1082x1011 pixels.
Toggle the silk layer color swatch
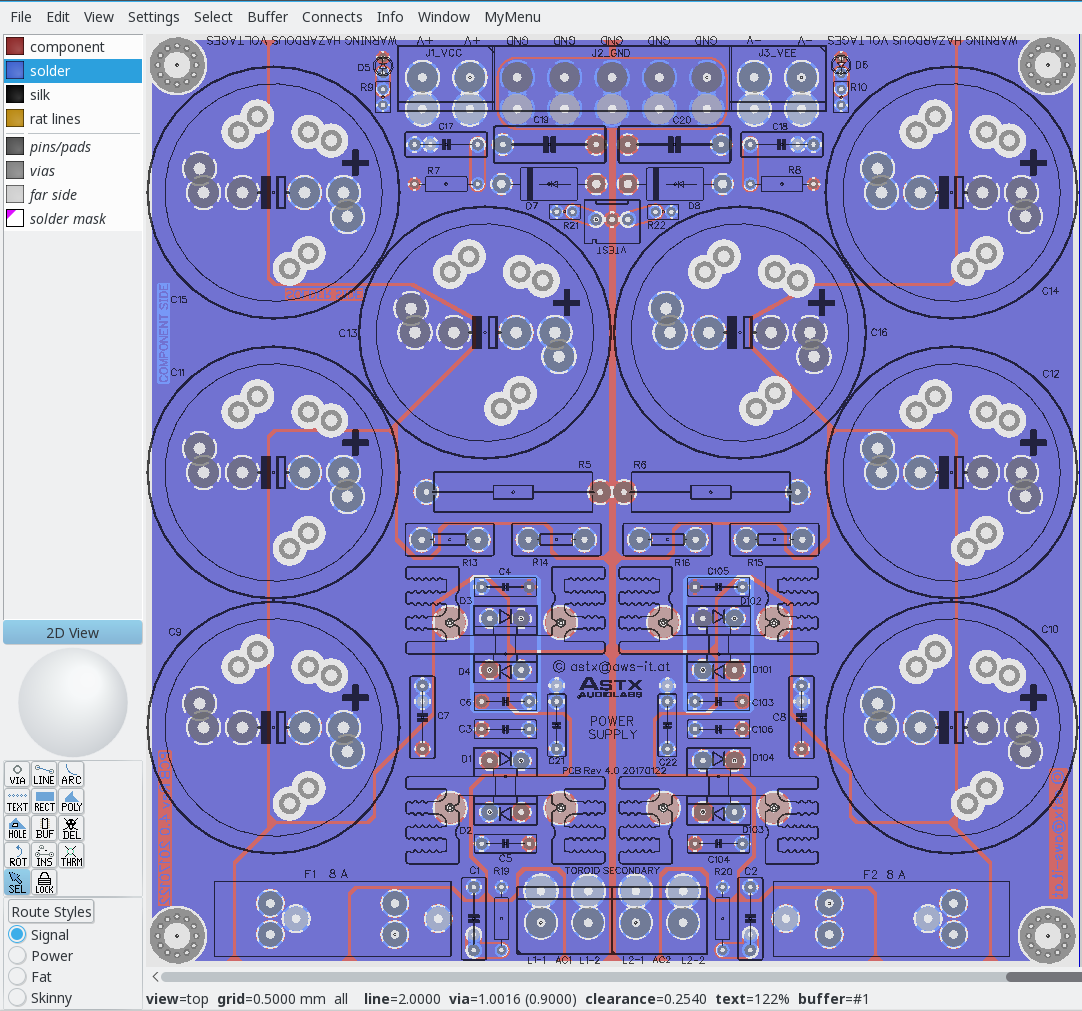(15, 95)
